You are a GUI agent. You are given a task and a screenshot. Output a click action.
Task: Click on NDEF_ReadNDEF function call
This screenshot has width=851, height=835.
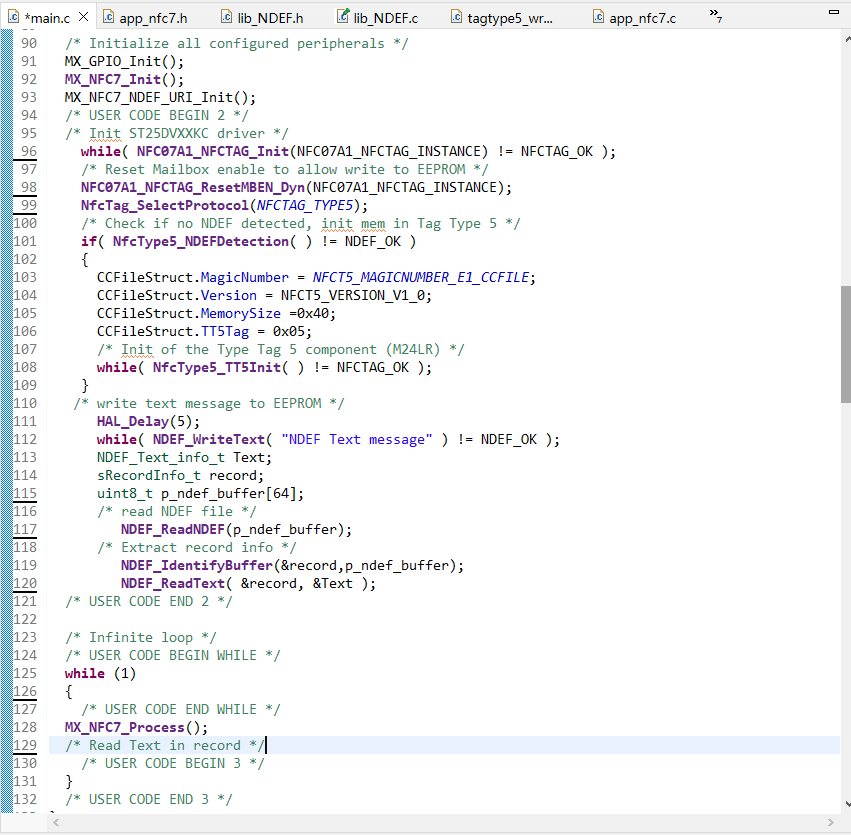click(173, 530)
